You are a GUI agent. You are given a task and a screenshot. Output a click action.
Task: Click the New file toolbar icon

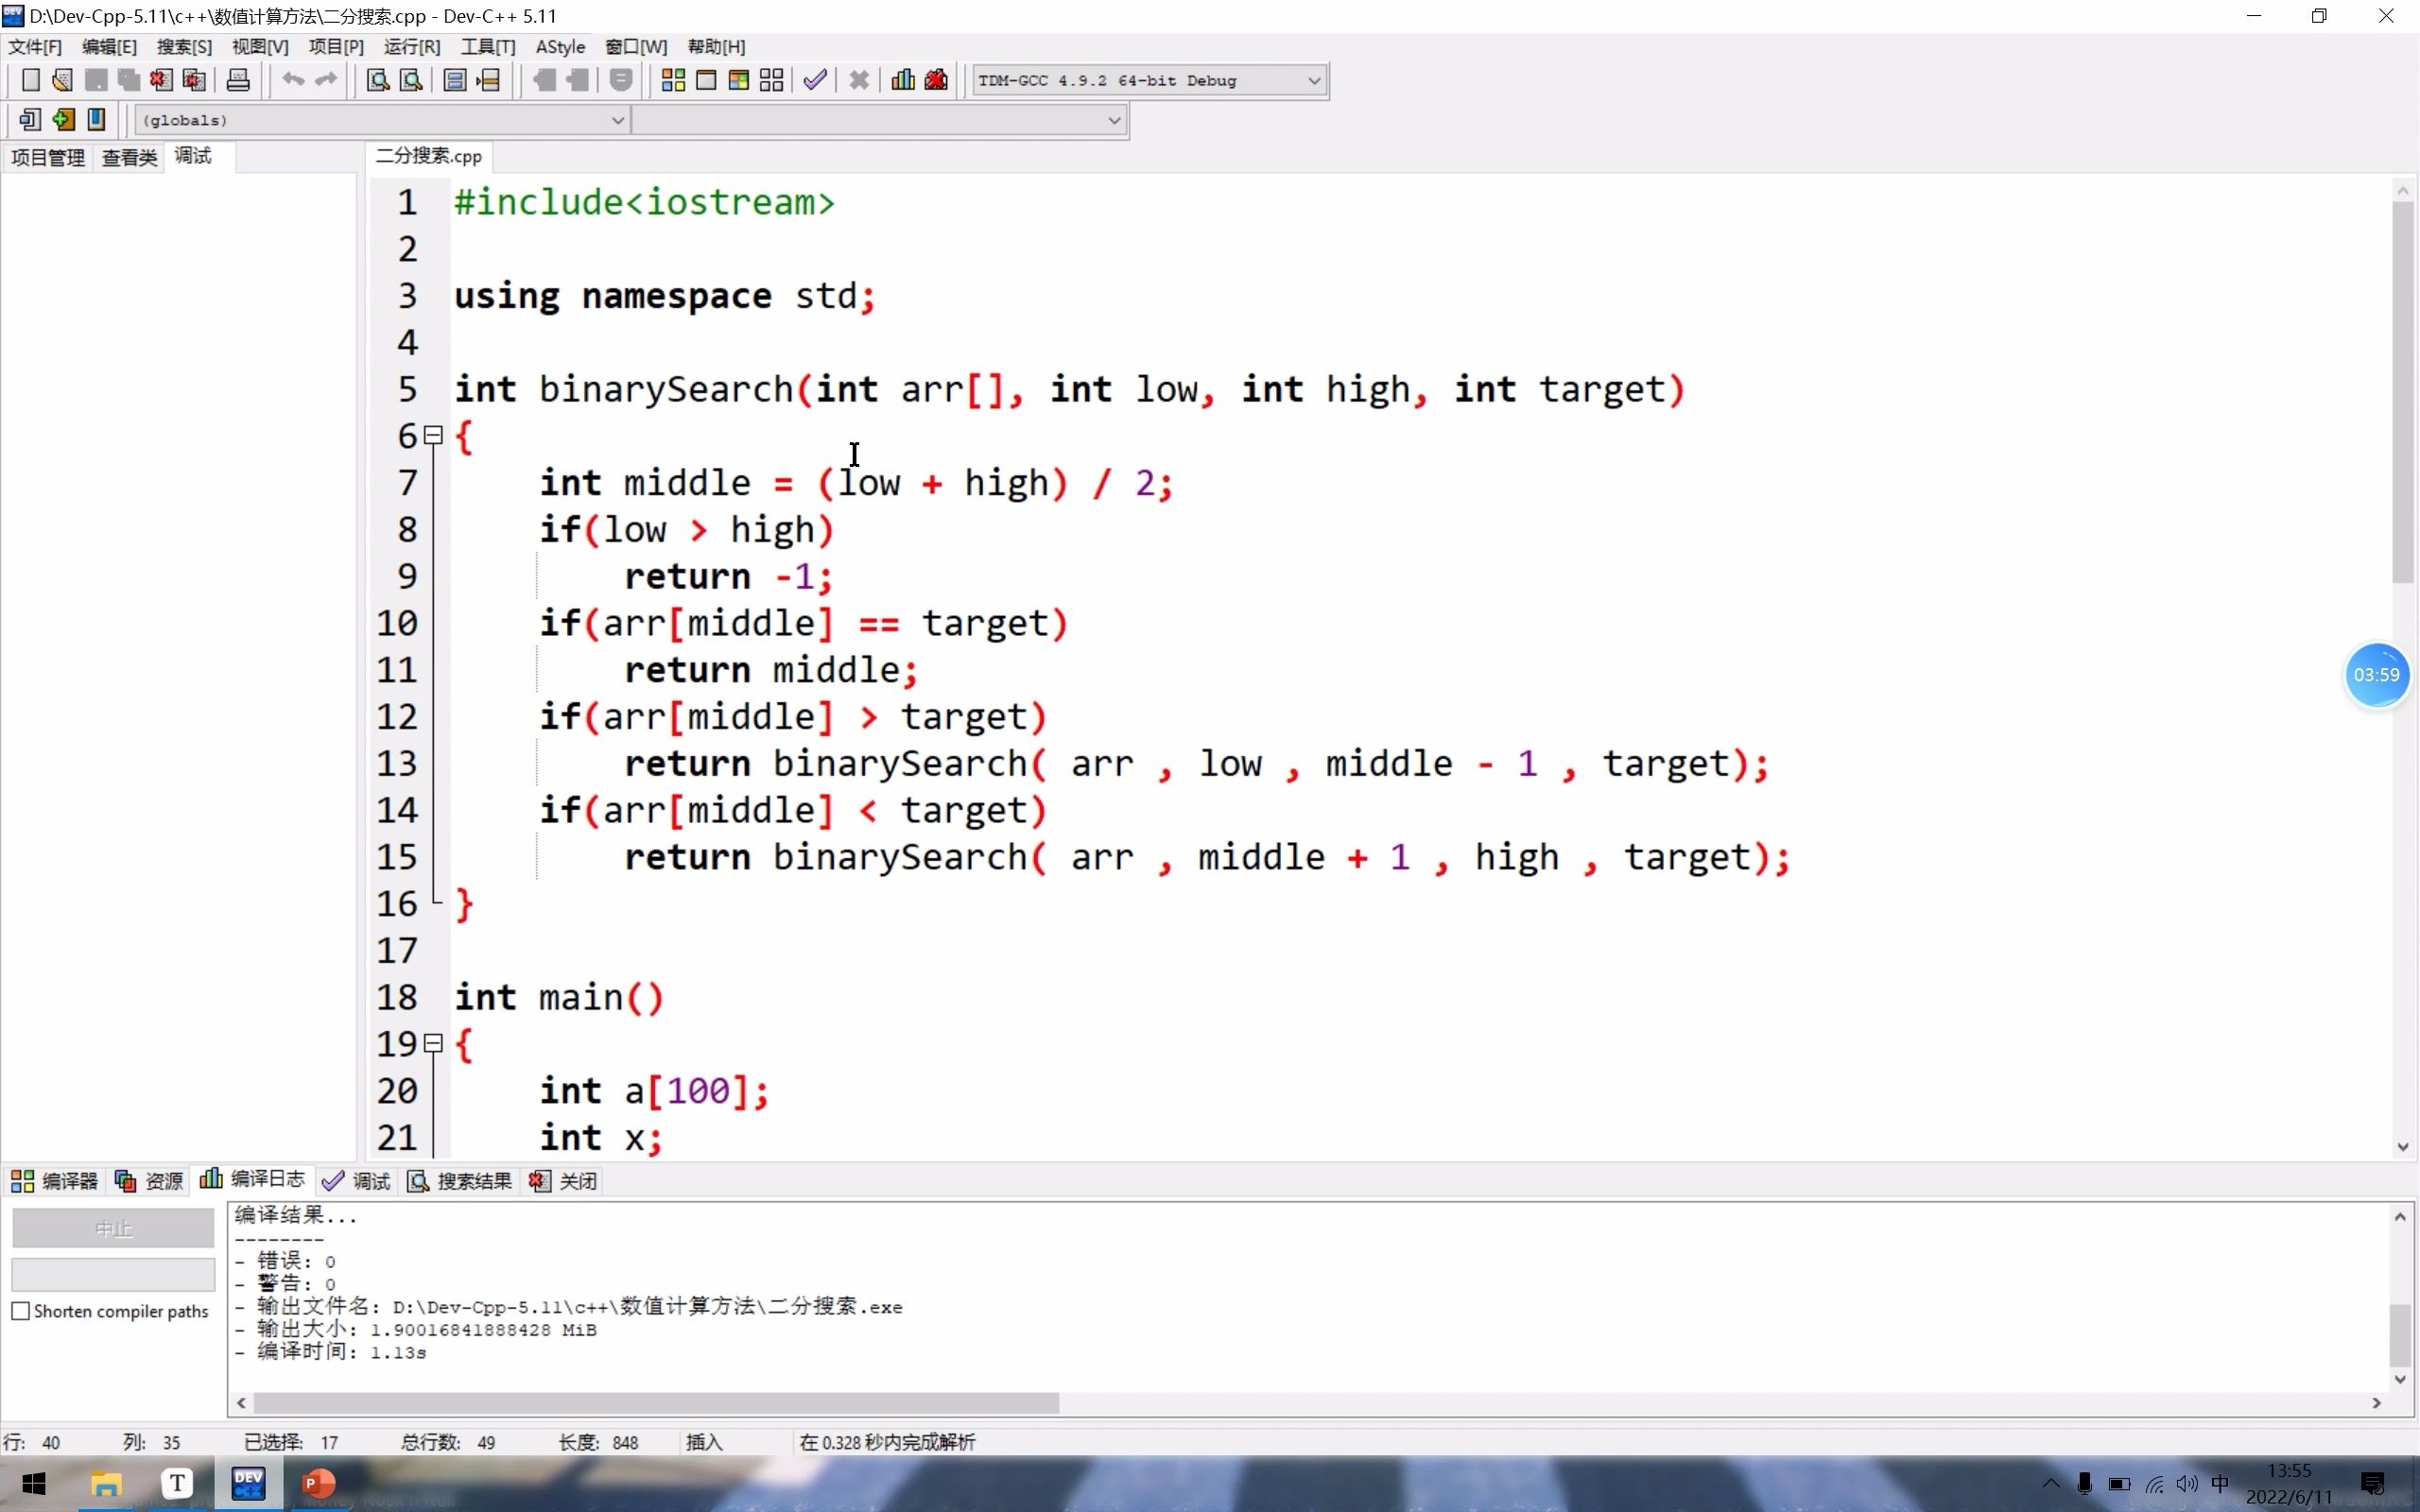click(x=31, y=80)
